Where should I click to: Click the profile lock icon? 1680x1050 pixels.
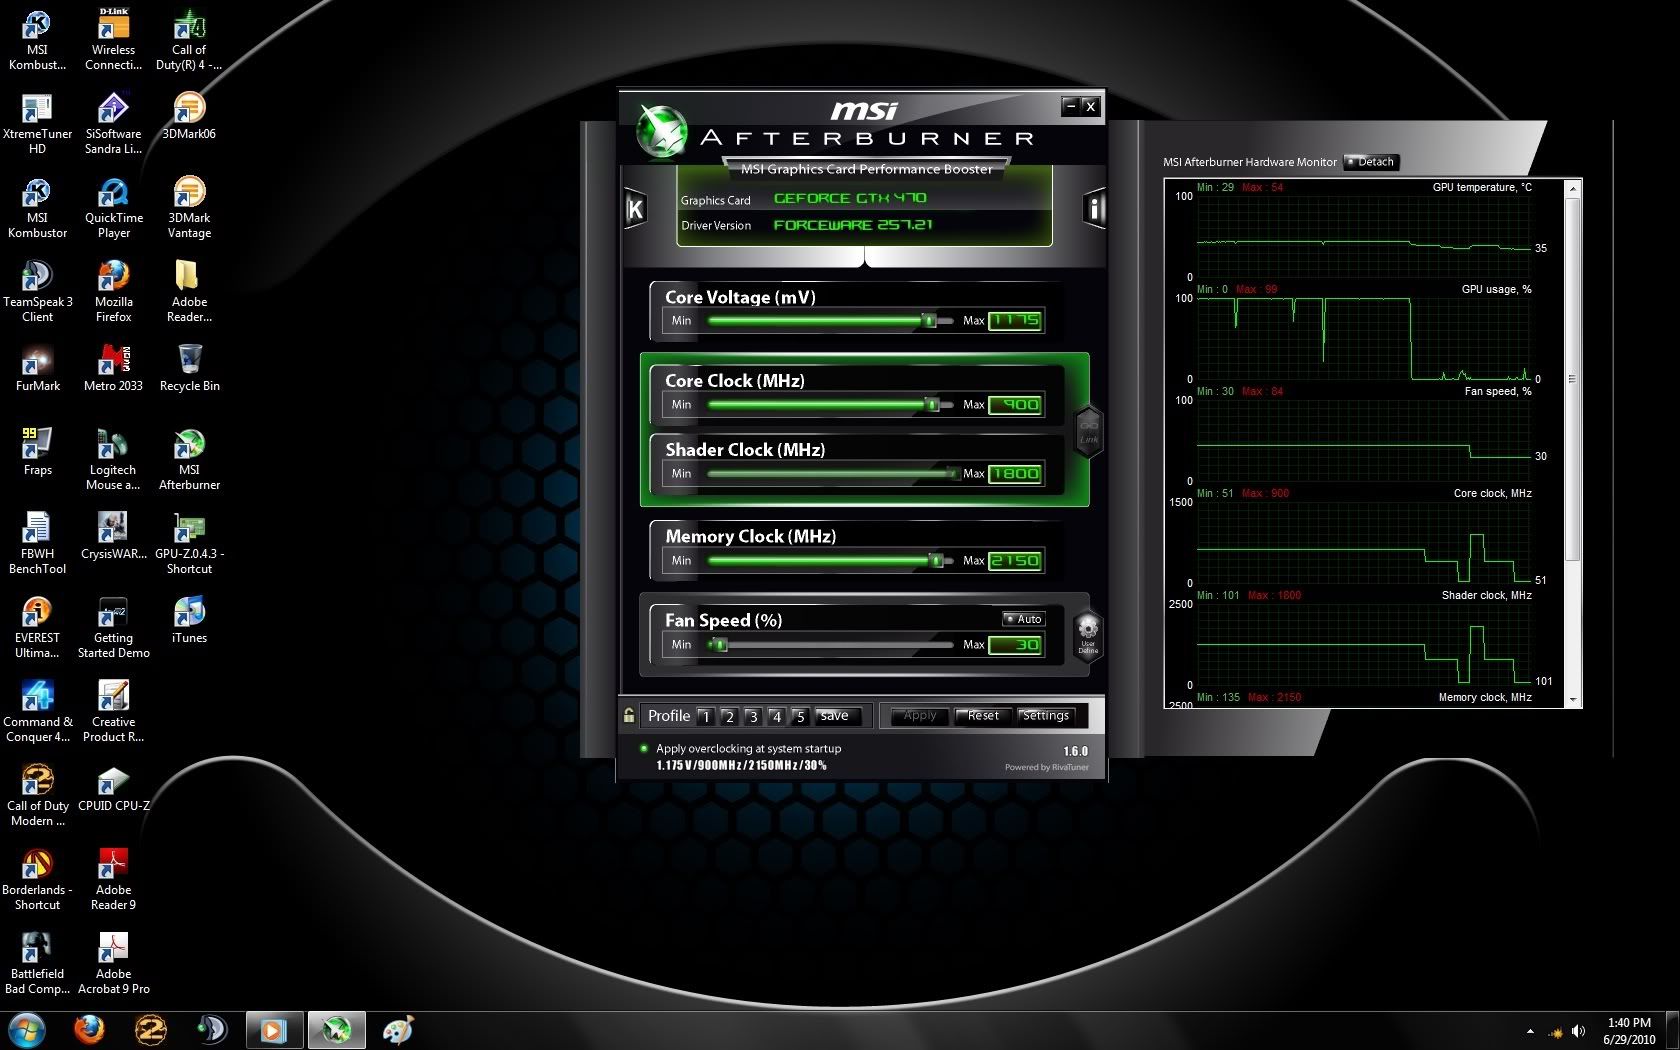[x=629, y=715]
